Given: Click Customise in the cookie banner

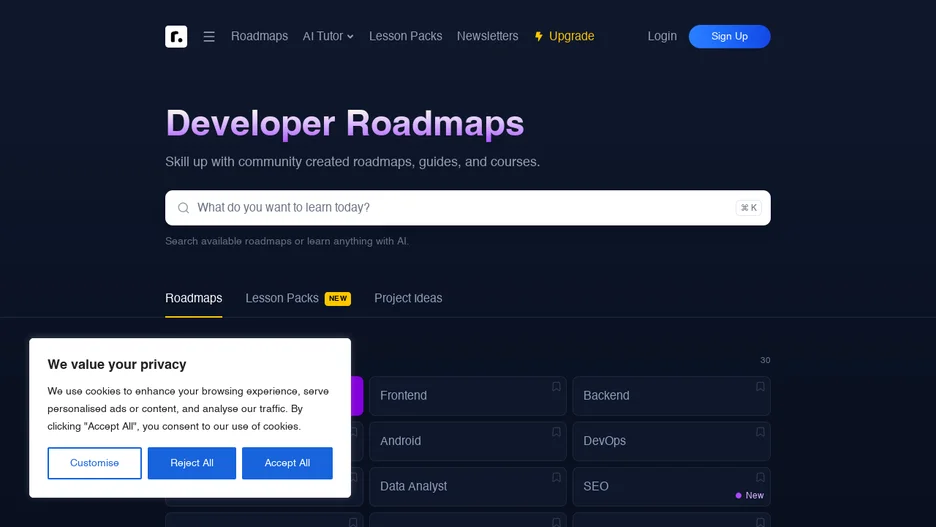Looking at the screenshot, I should tap(94, 463).
